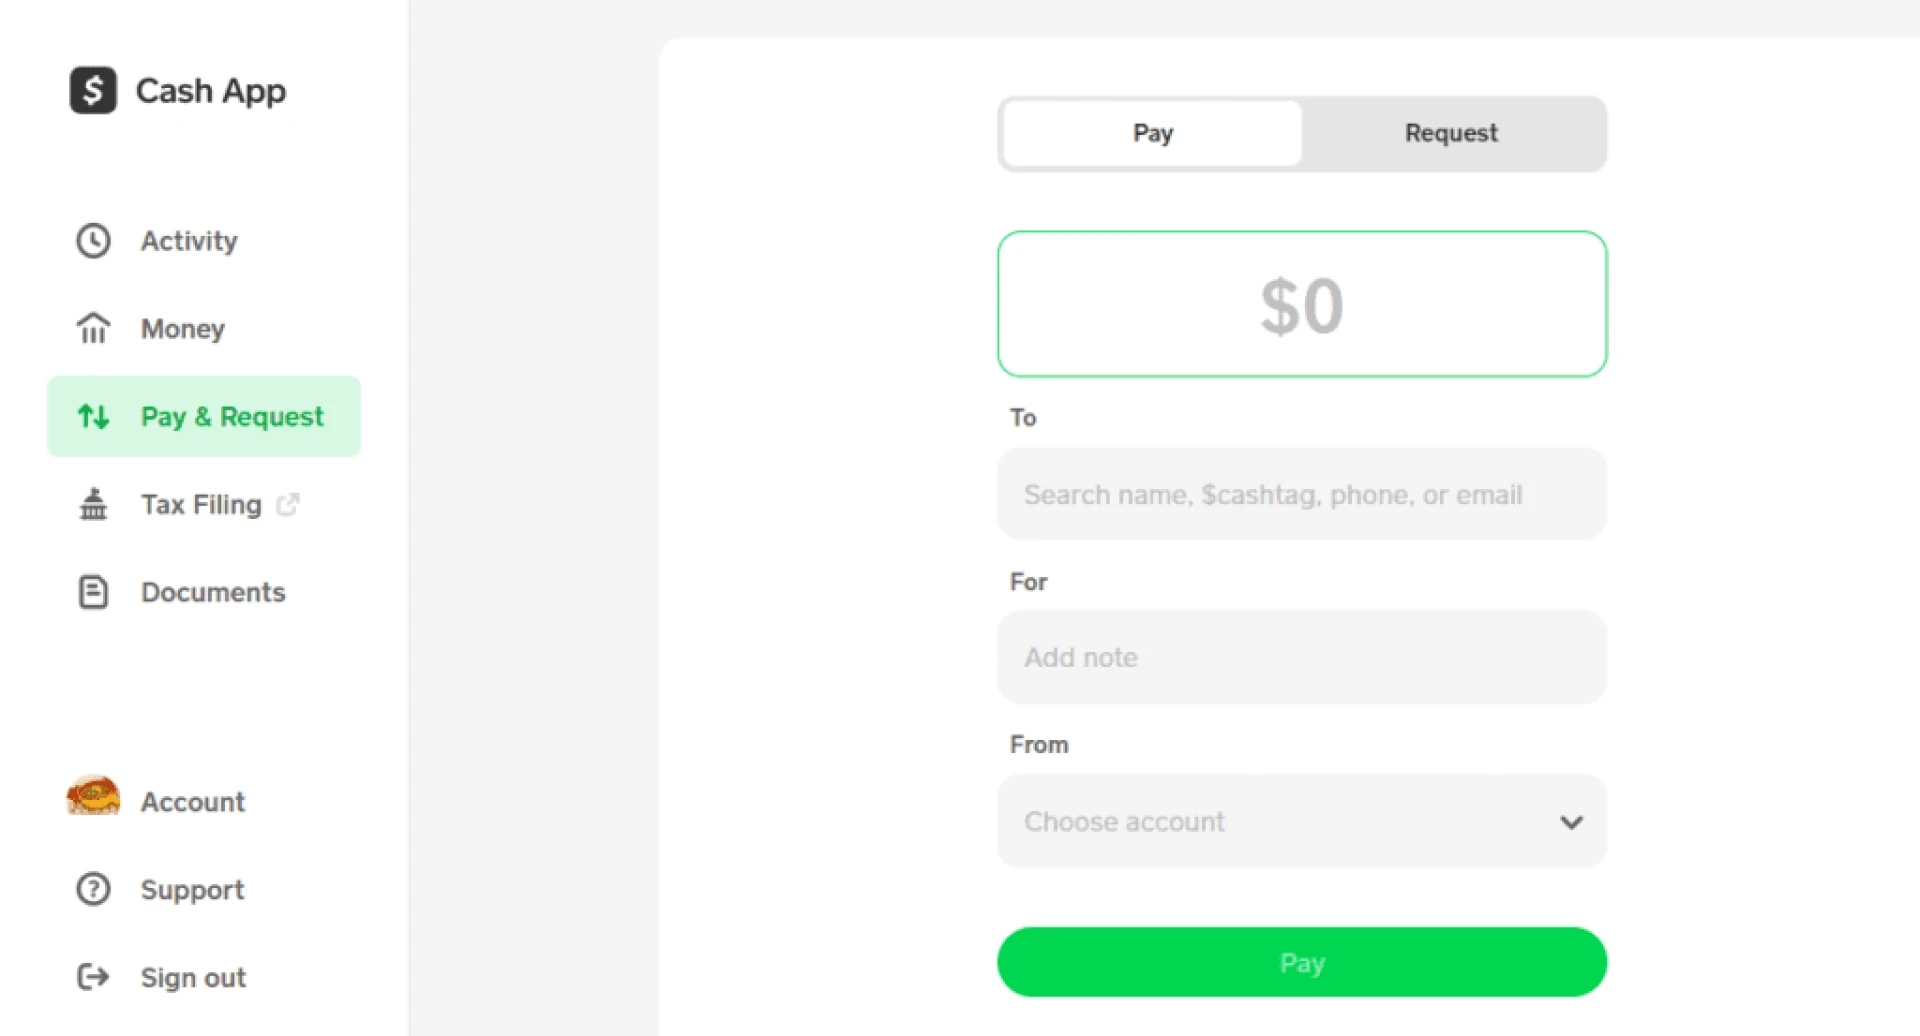1920x1036 pixels.
Task: Expand the From account selector
Action: (1300, 821)
